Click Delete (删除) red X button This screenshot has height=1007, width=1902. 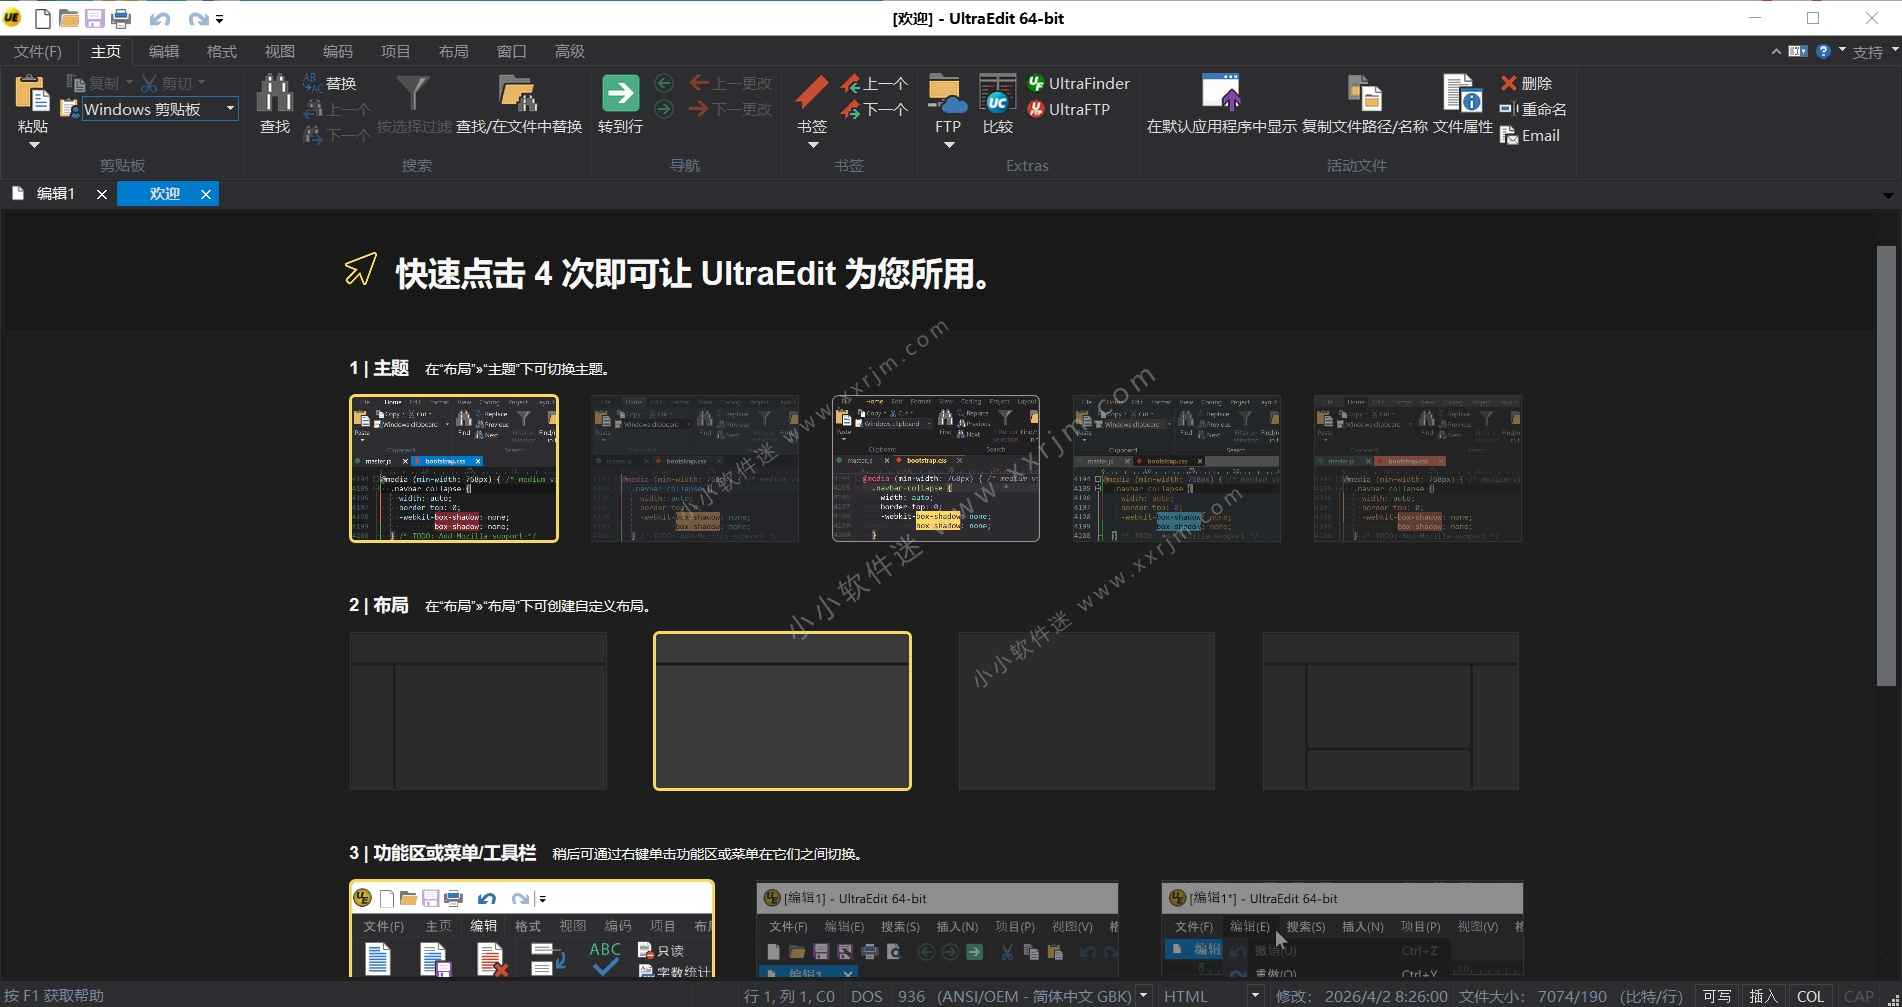tap(1526, 83)
